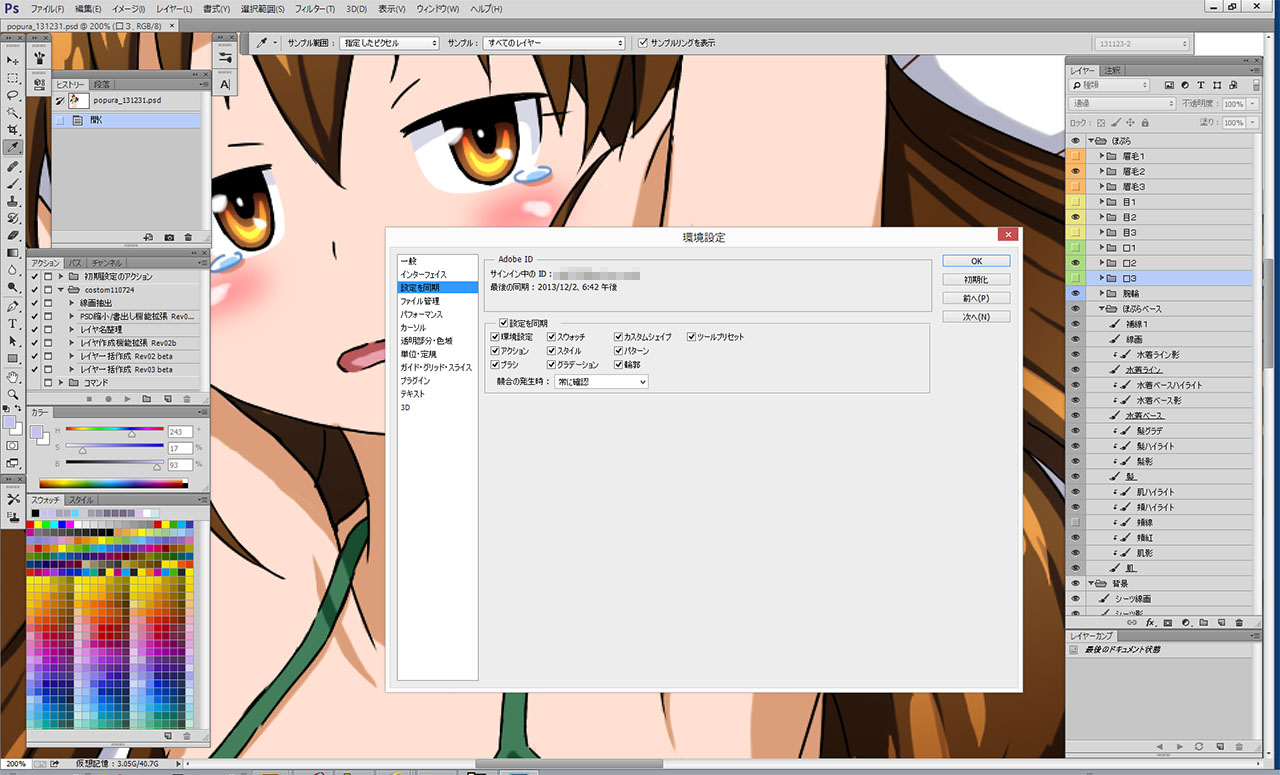Switch to the チャンネル tab
Screen dimensions: 1280x775
pos(106,262)
